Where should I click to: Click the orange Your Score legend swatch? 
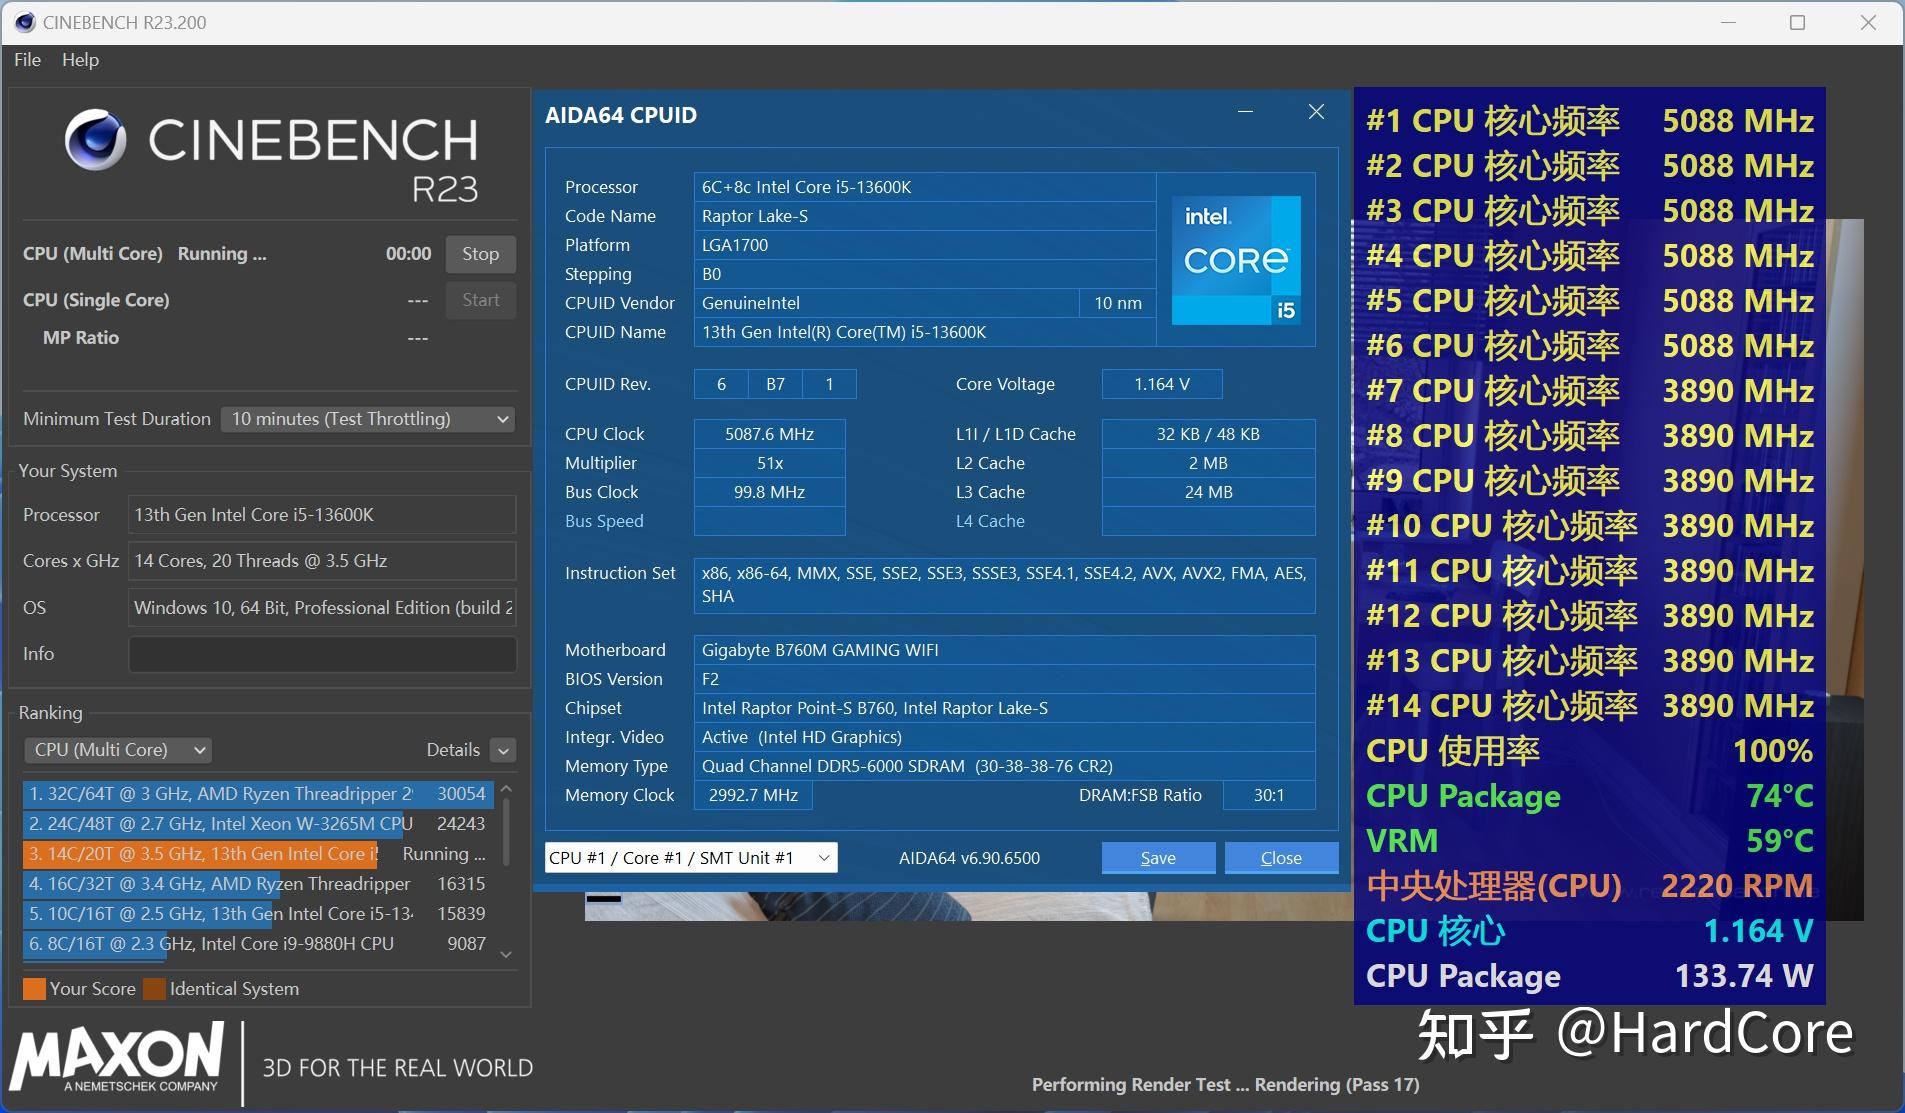point(34,989)
